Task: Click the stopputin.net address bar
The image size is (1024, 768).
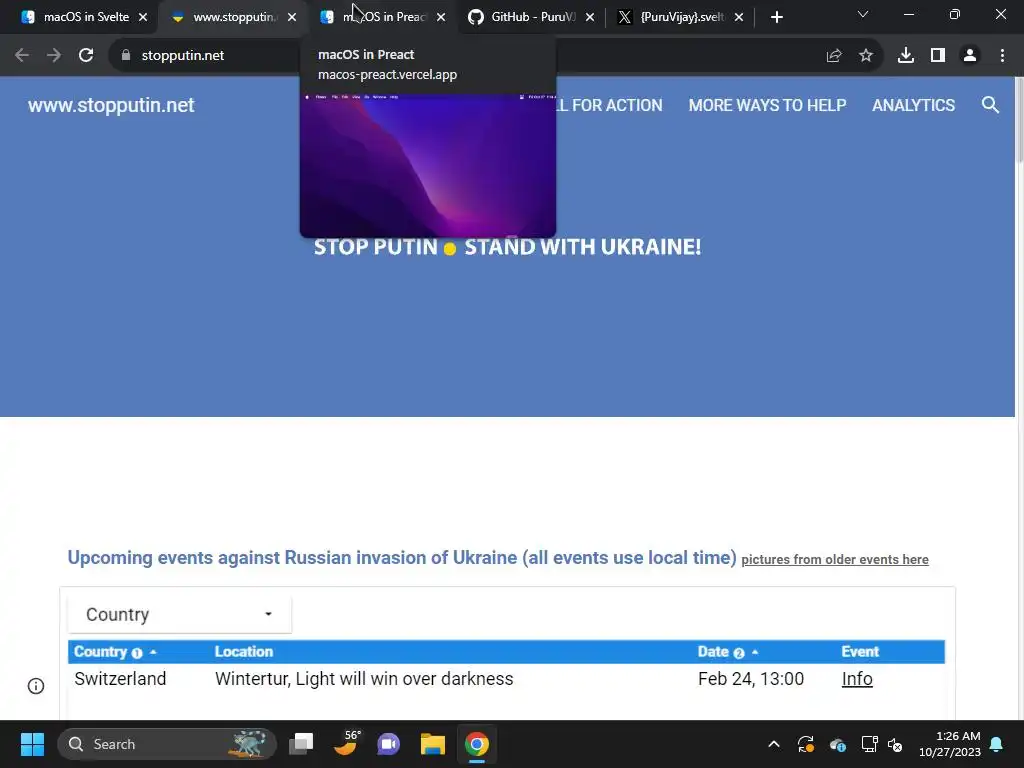Action: coord(182,56)
